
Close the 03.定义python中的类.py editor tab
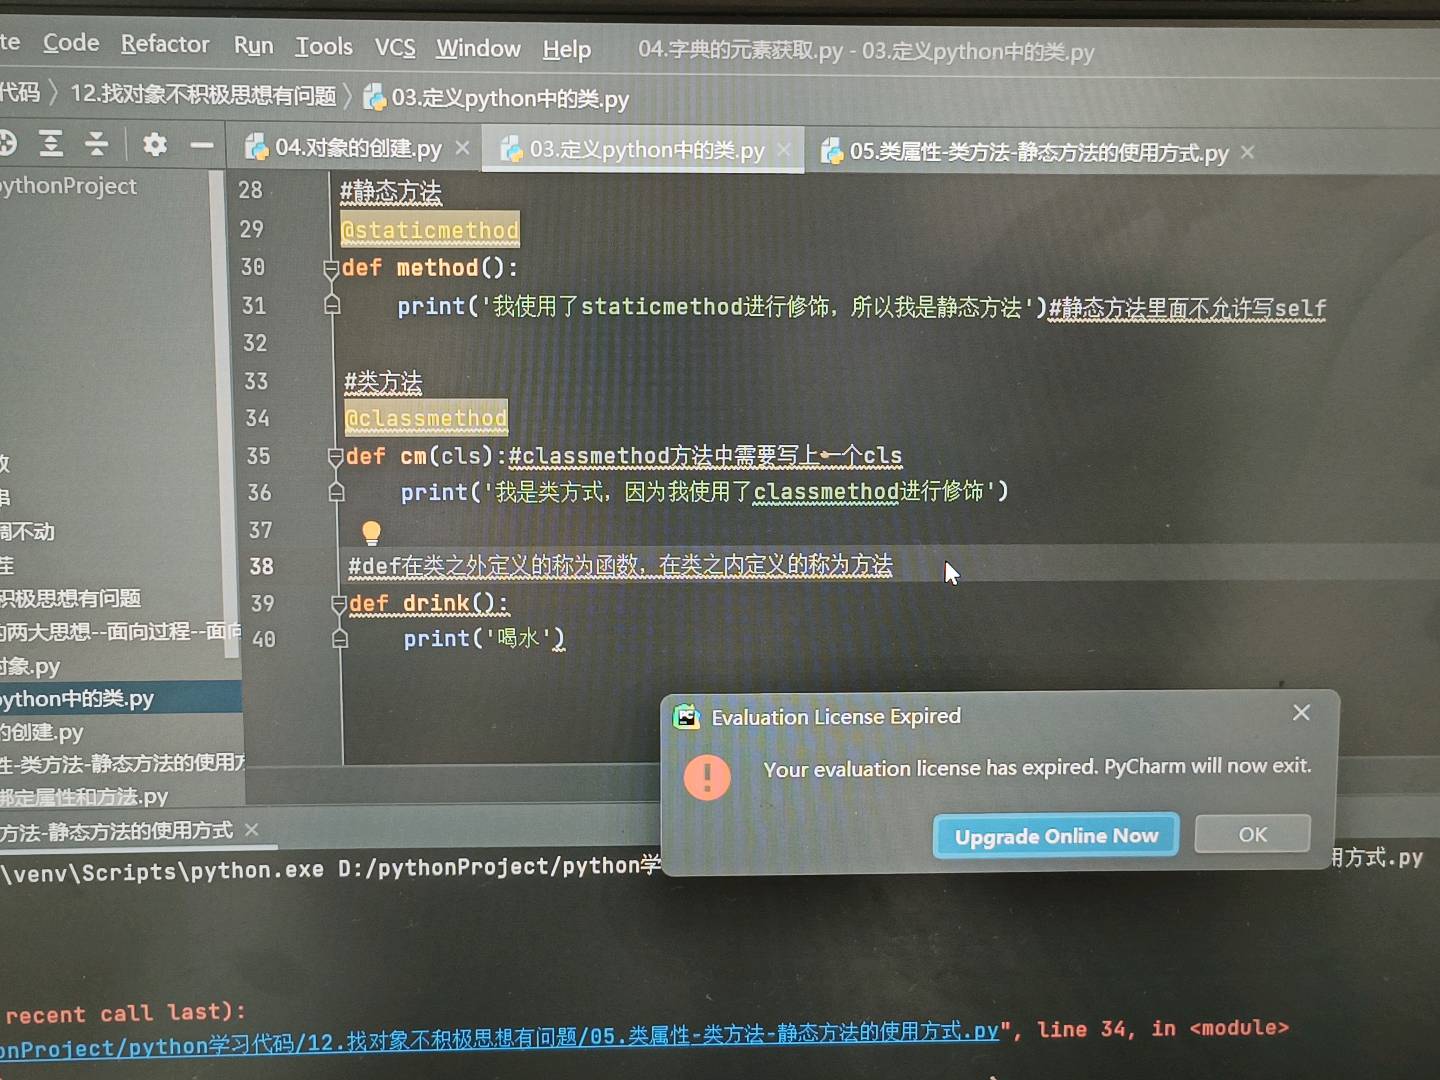tap(785, 150)
